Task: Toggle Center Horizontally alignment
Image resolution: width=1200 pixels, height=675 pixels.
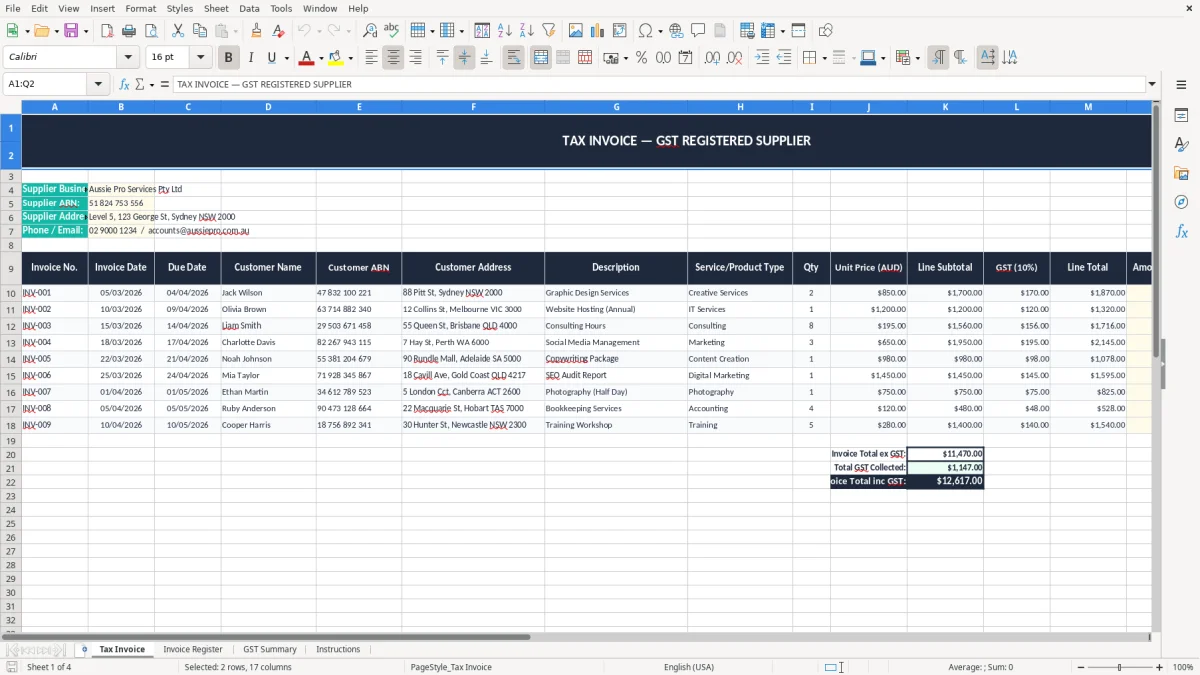Action: pos(393,58)
